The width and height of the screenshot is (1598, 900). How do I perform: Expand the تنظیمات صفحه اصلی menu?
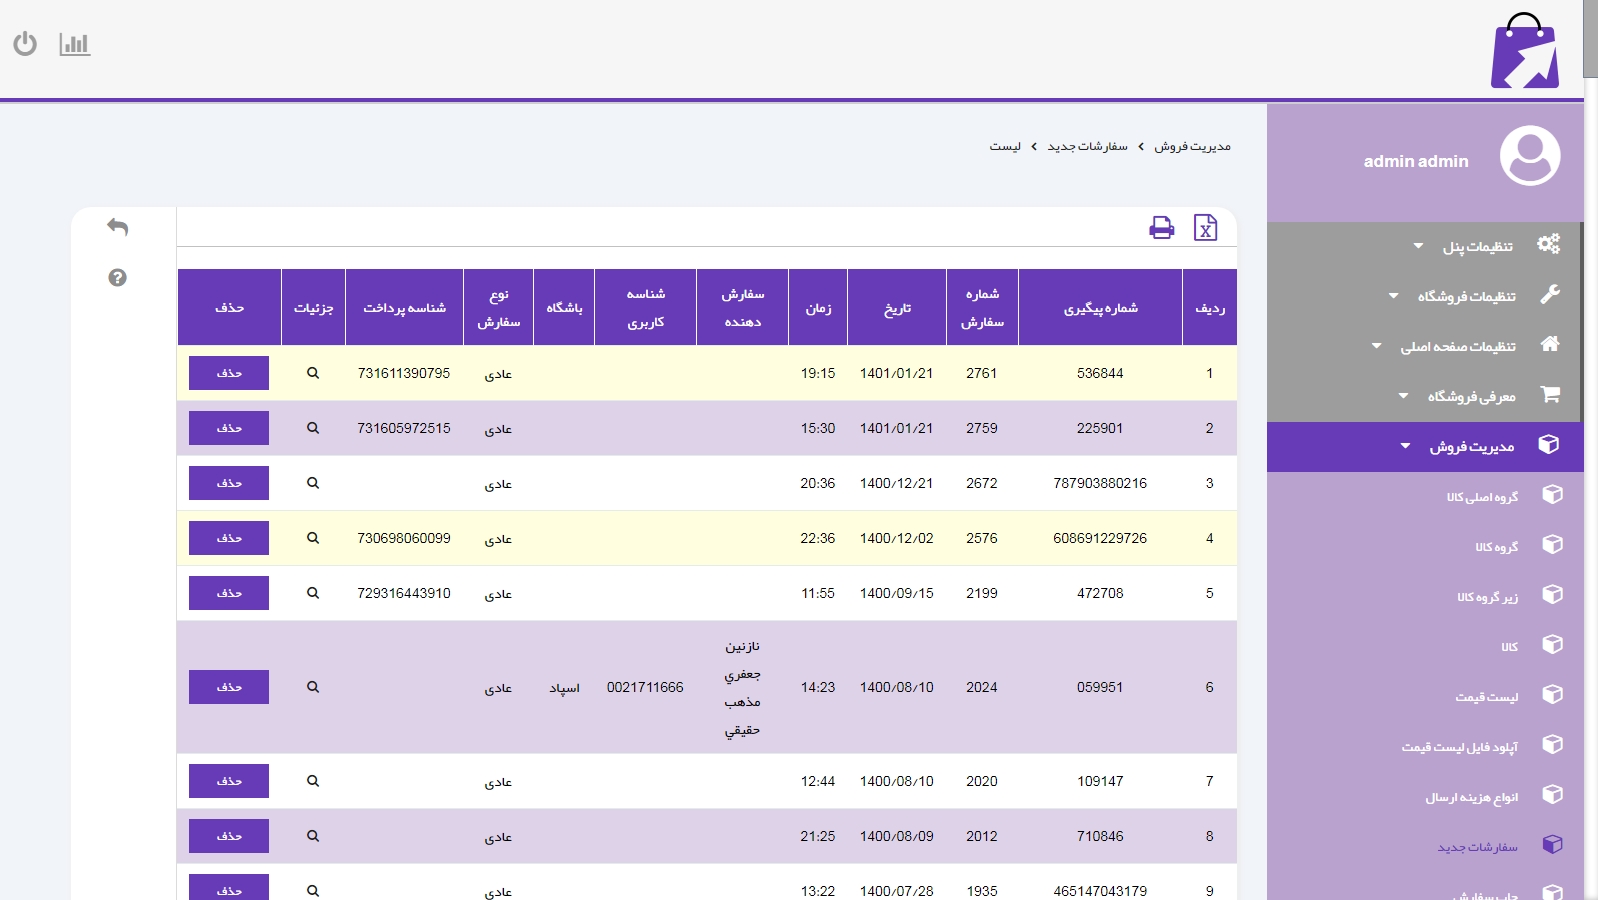coord(1457,346)
